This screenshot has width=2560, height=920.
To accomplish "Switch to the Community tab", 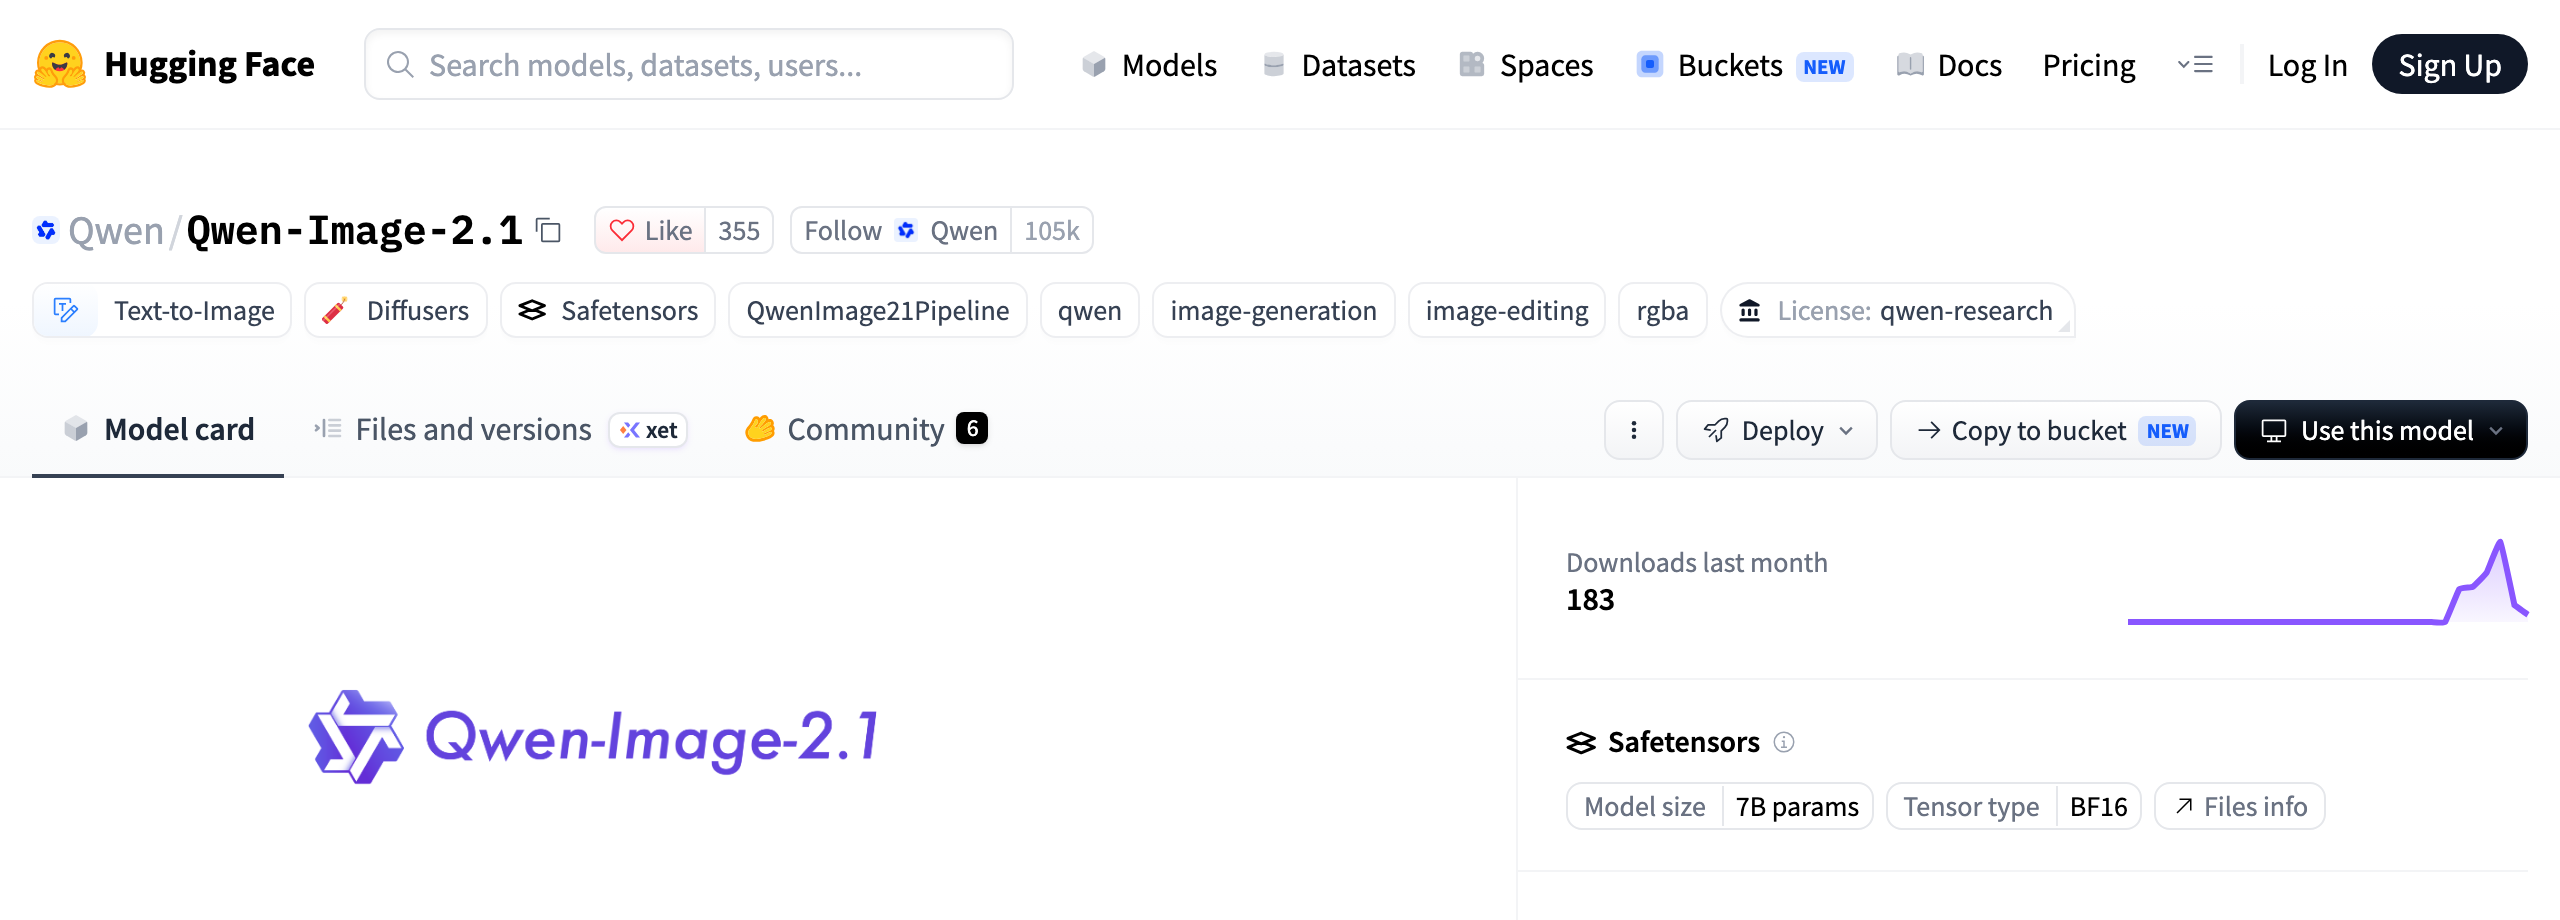I will (865, 430).
